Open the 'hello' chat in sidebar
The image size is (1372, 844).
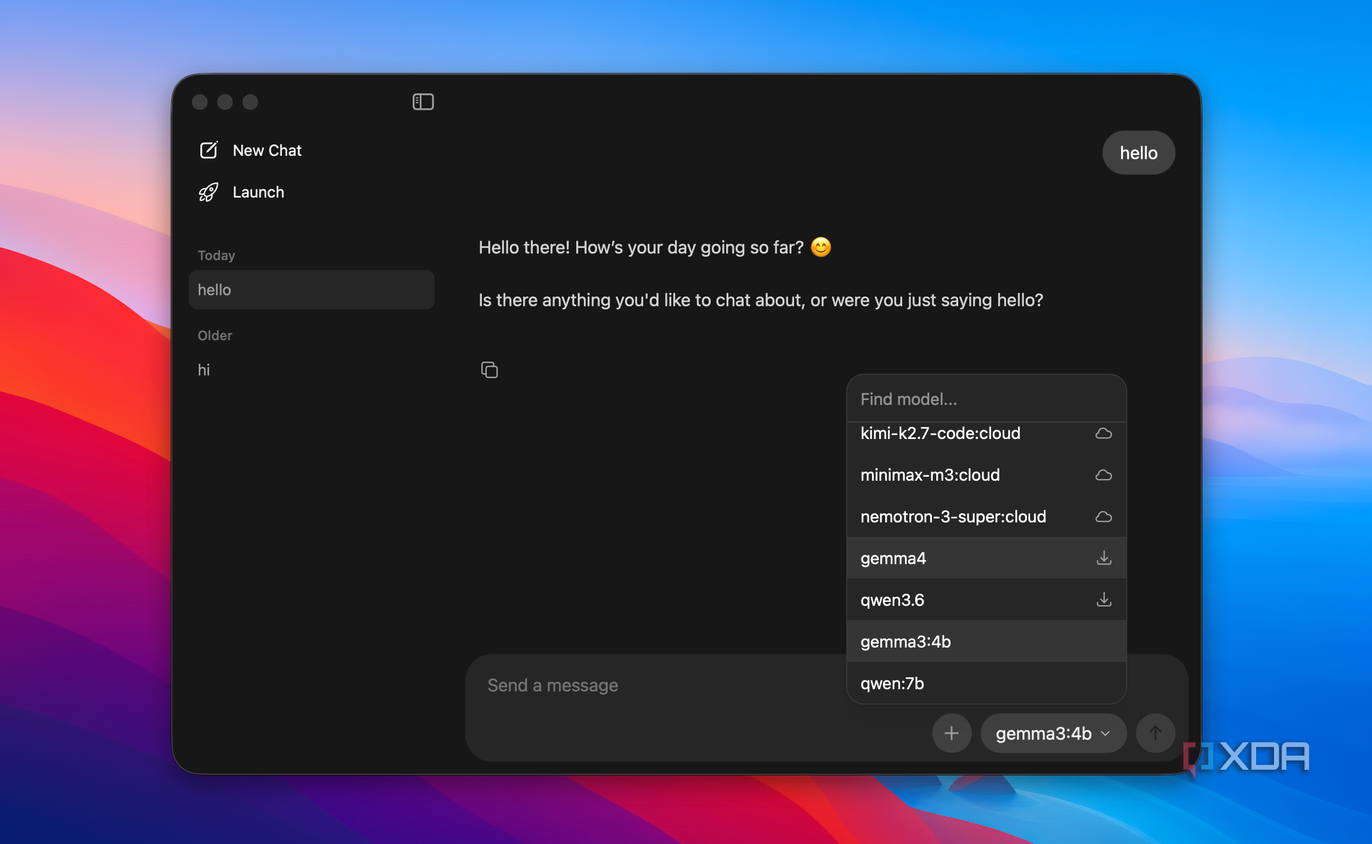coord(312,290)
